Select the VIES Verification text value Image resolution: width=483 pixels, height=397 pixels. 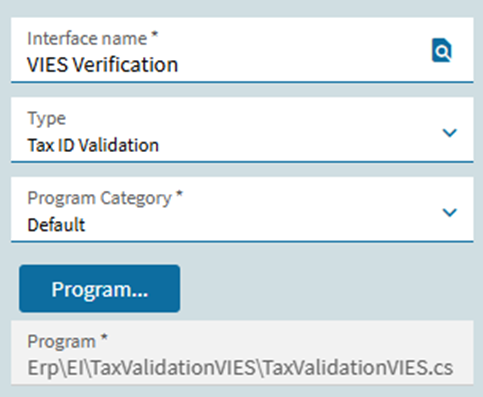tap(103, 64)
